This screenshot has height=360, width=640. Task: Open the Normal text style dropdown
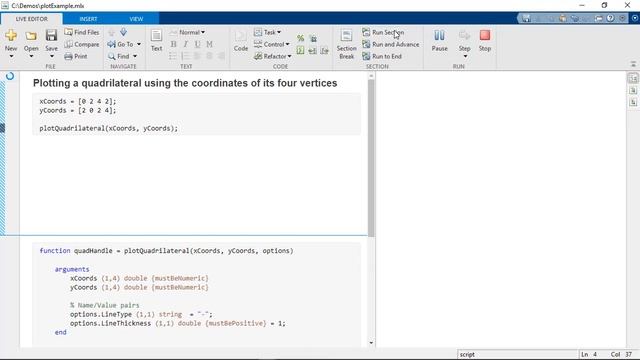click(x=187, y=32)
